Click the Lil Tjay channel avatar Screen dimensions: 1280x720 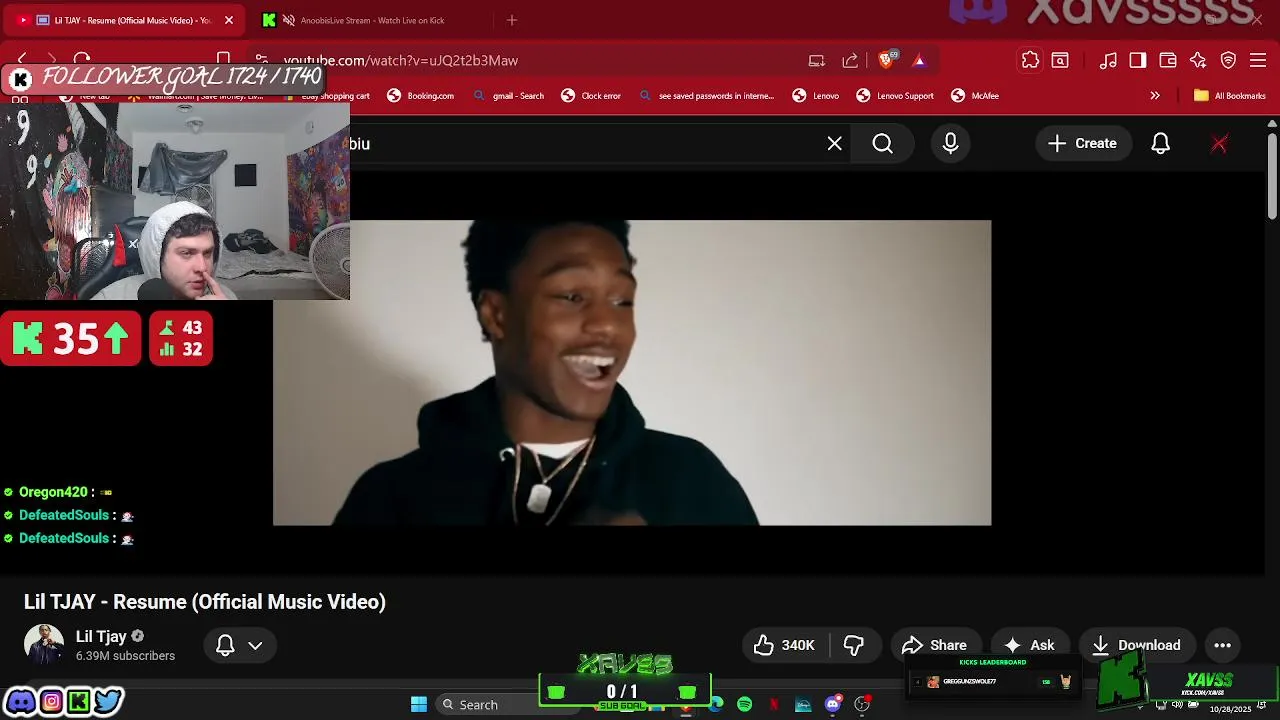click(x=44, y=645)
